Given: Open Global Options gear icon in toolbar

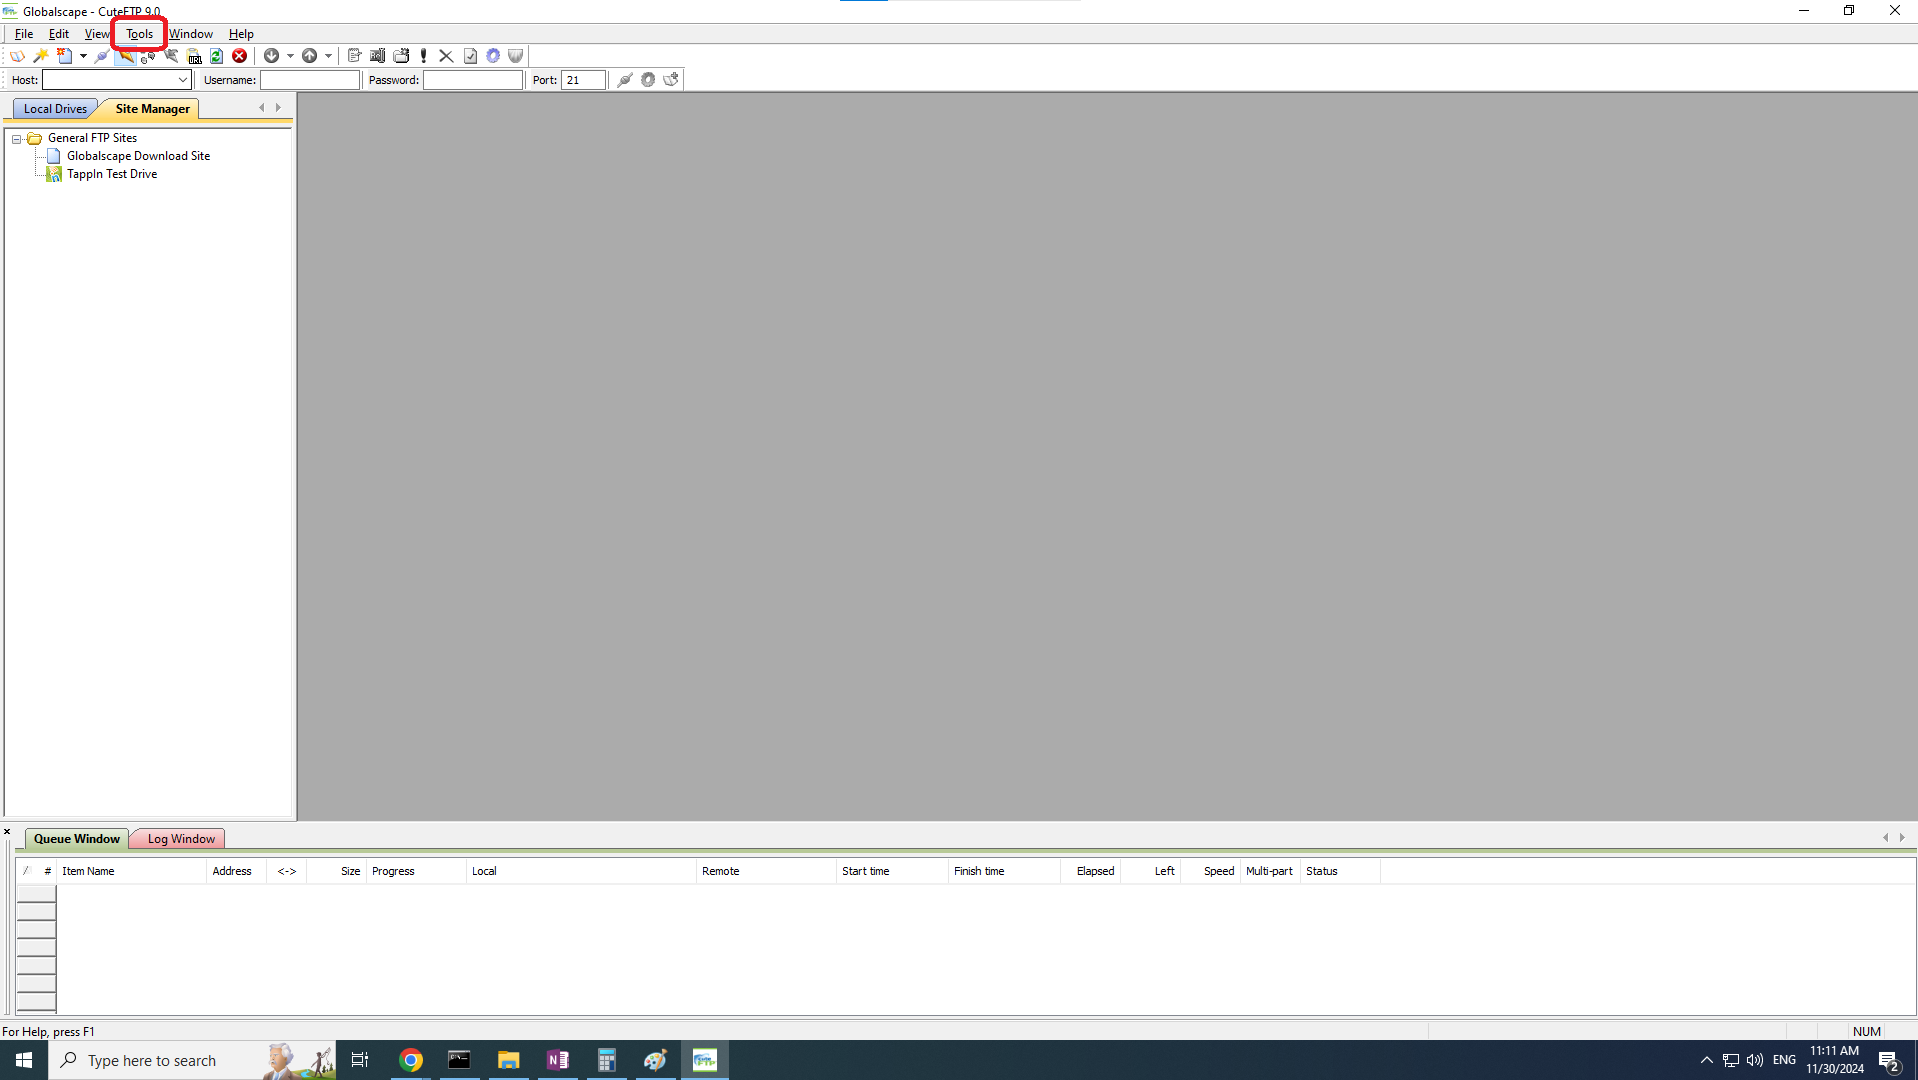Looking at the screenshot, I should point(493,56).
